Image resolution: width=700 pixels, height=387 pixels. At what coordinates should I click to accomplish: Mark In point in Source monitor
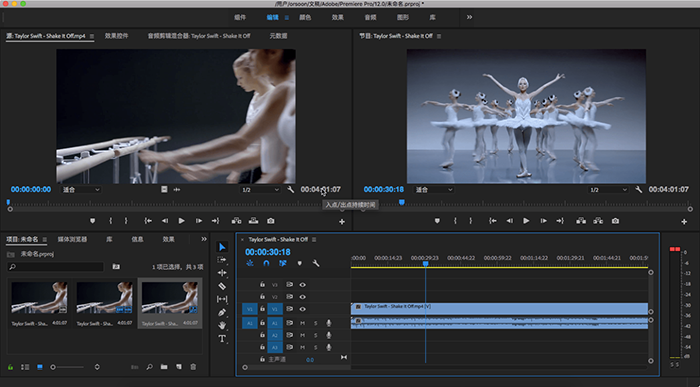tap(111, 221)
